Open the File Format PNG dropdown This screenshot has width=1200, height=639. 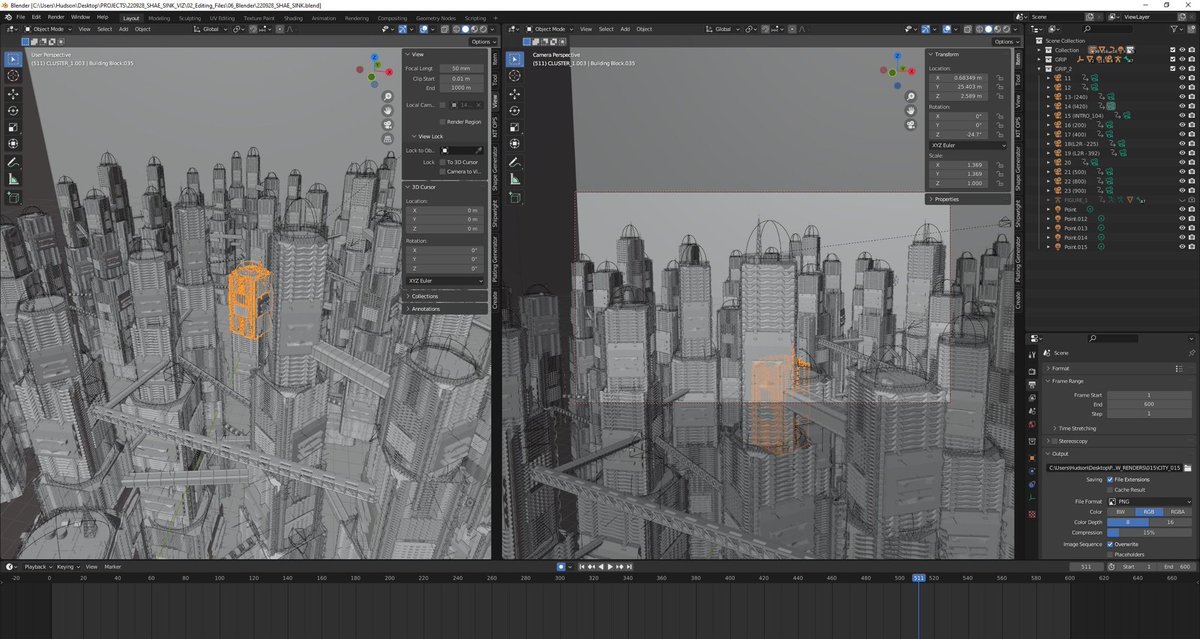pyautogui.click(x=1149, y=501)
